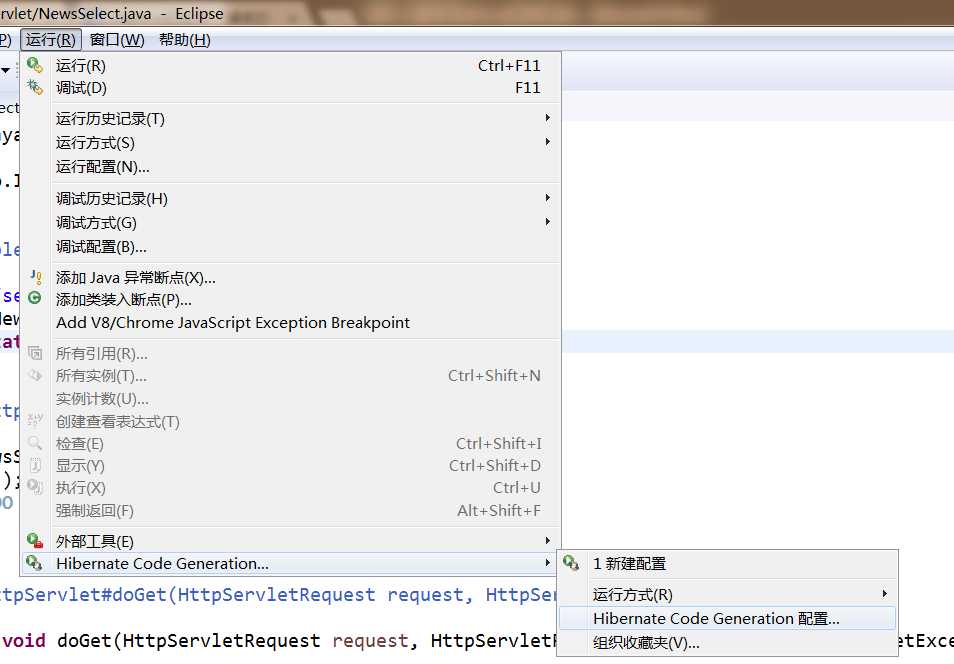
Task: Expand 调试历史记录(H) submenu arrow
Action: (548, 198)
